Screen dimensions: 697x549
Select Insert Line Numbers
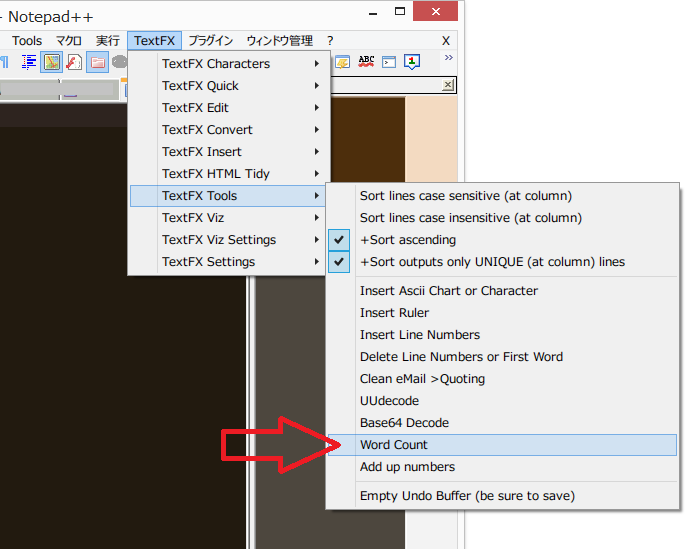click(502, 335)
